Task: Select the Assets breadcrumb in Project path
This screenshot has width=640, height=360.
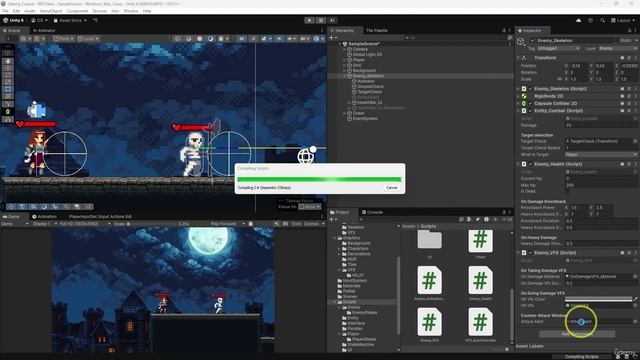Action: (409, 226)
